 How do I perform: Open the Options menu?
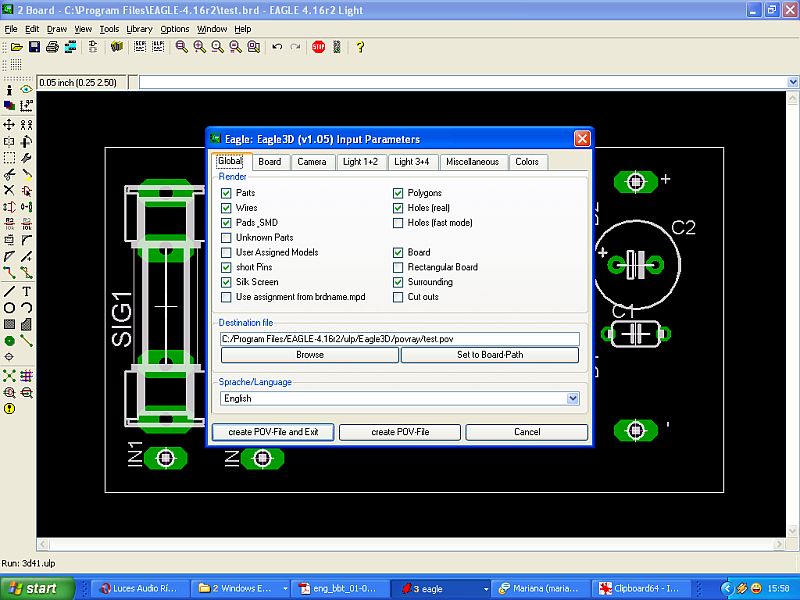click(x=174, y=29)
